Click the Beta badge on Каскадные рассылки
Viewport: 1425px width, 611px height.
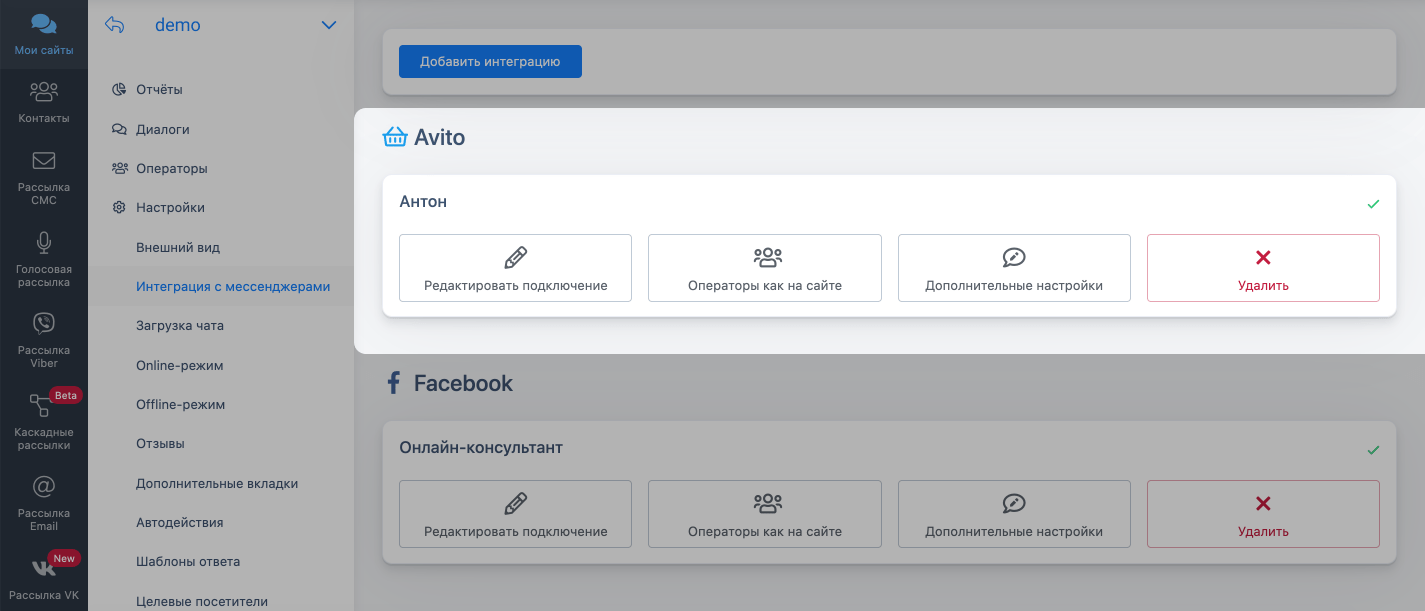(x=65, y=395)
